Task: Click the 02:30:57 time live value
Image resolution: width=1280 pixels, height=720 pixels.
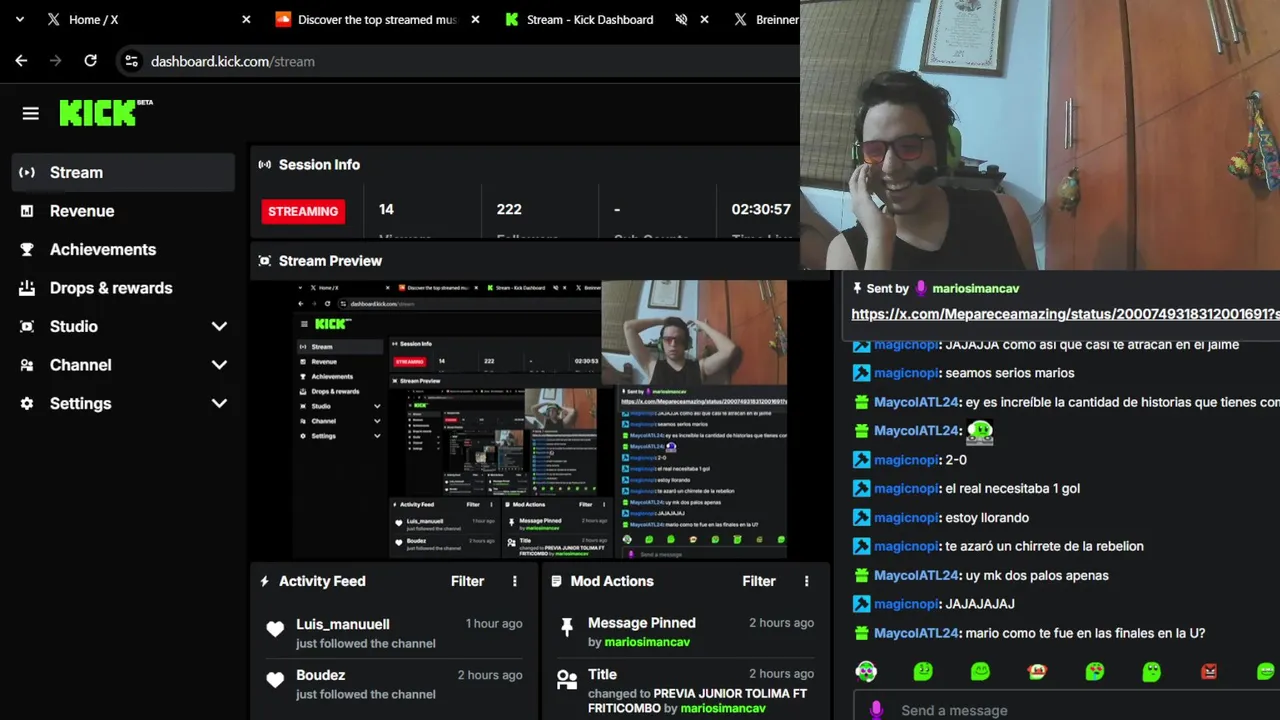Action: (x=761, y=209)
